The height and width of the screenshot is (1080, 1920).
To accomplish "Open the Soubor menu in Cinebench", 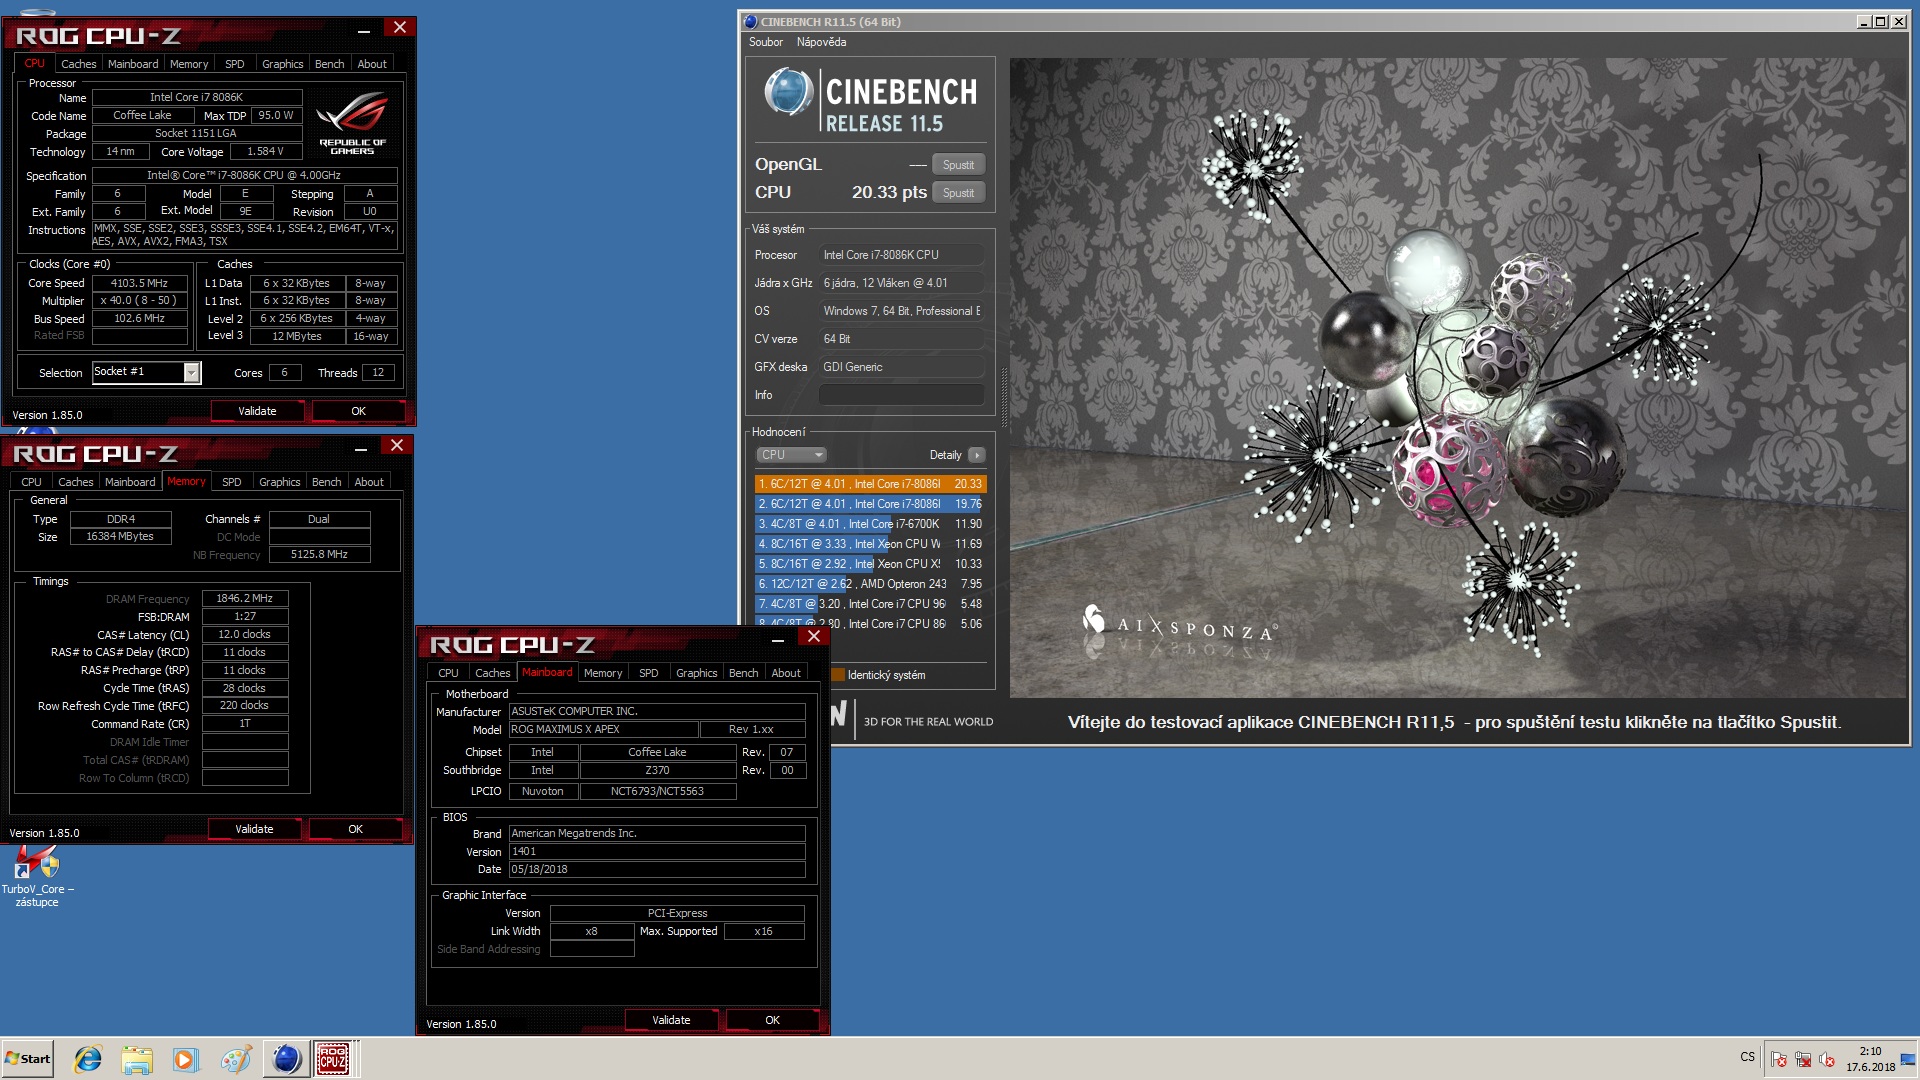I will point(766,42).
